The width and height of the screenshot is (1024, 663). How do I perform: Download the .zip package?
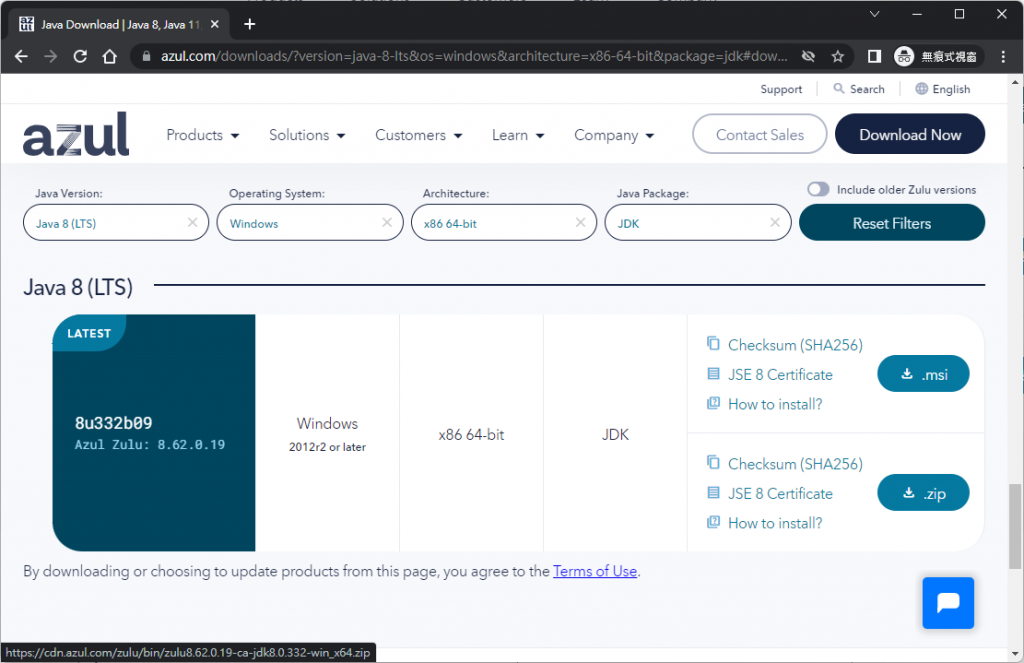click(923, 493)
